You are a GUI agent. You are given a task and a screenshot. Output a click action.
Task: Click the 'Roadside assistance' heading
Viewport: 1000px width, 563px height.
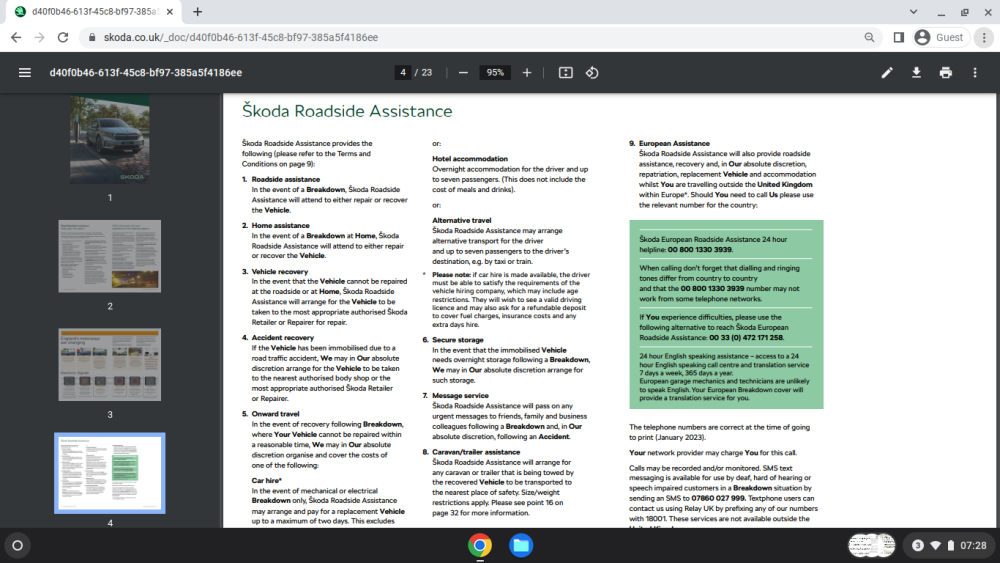point(286,180)
